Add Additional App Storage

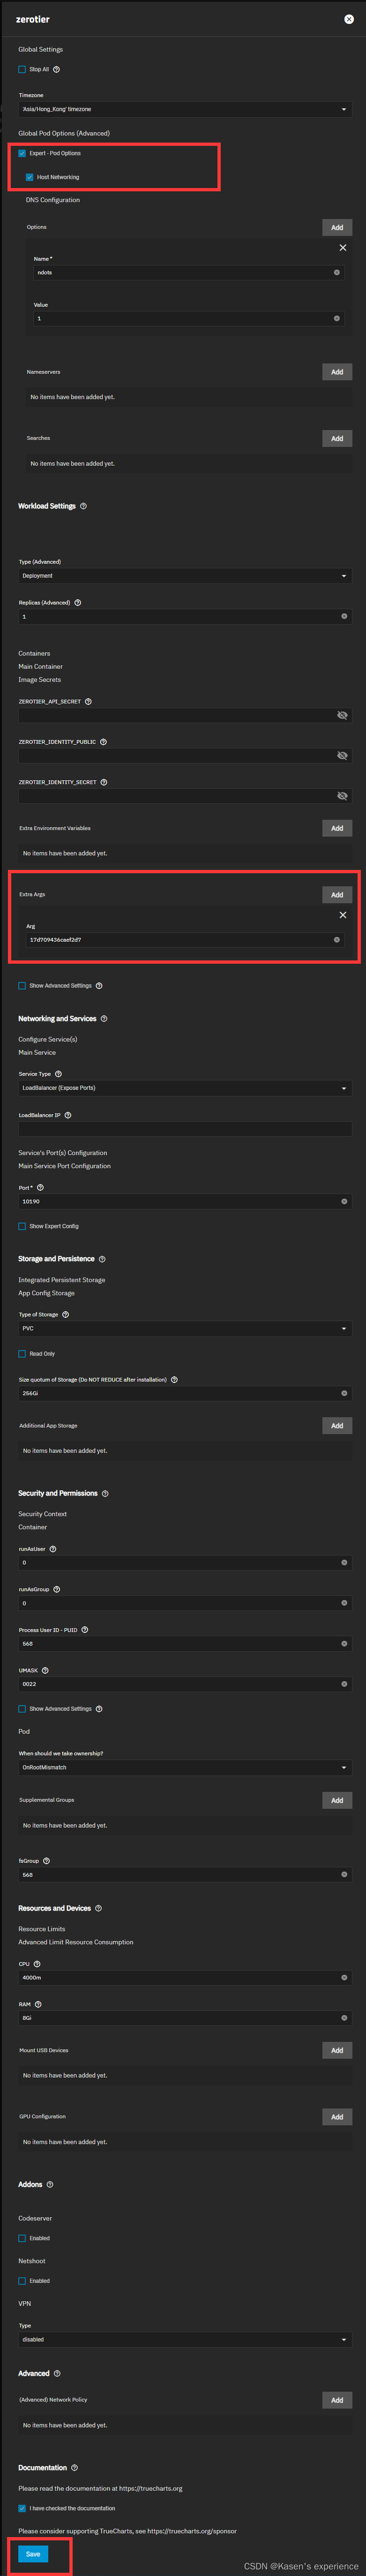pyautogui.click(x=337, y=1425)
